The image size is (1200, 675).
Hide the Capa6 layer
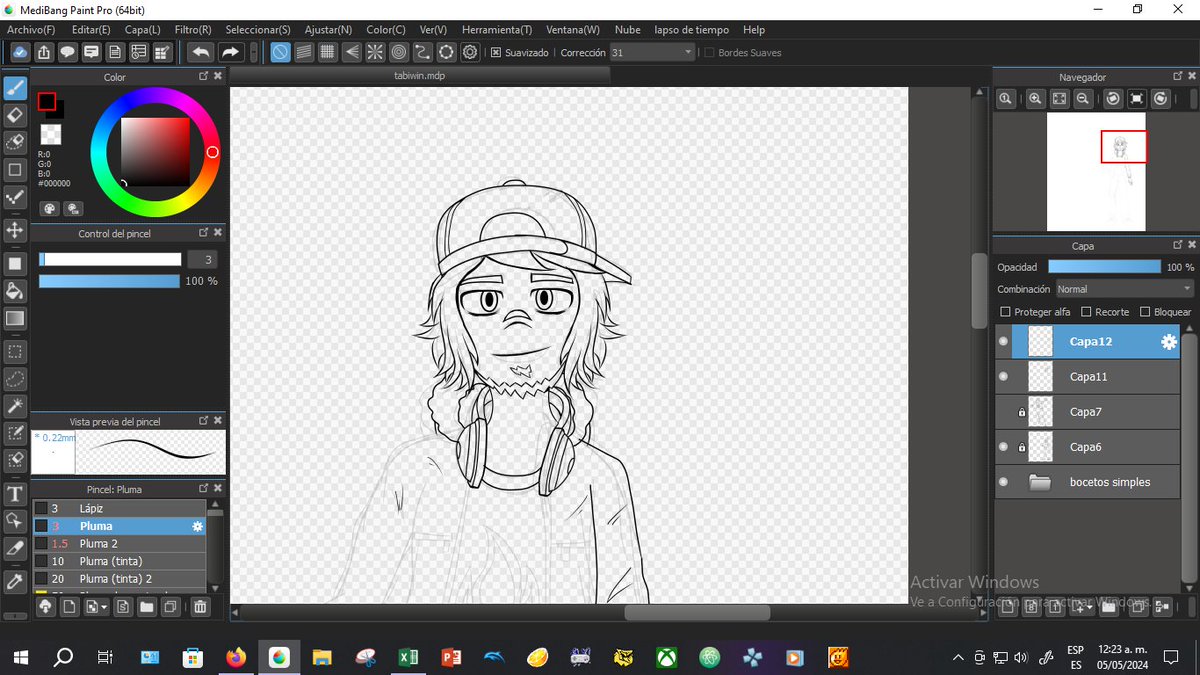(x=1003, y=447)
